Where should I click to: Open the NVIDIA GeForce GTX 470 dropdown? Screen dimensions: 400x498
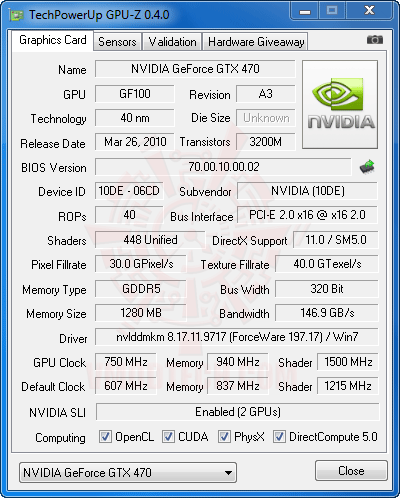point(128,472)
